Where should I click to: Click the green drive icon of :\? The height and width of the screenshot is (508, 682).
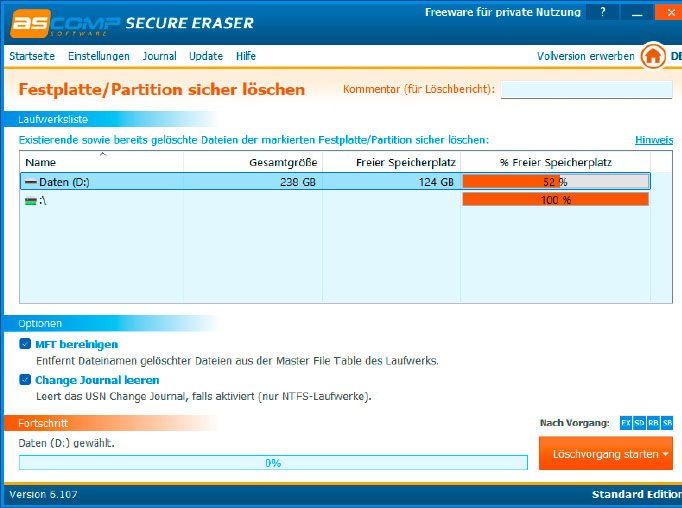30,201
